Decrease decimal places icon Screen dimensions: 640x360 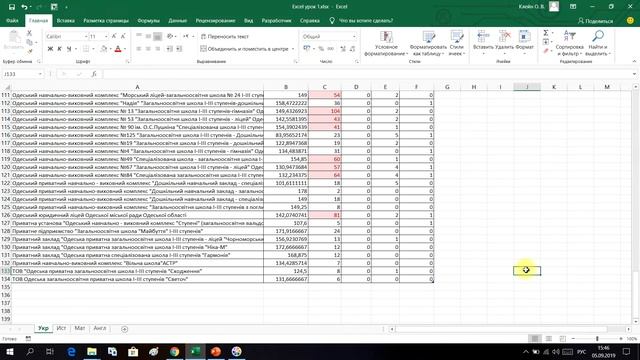[x=352, y=49]
